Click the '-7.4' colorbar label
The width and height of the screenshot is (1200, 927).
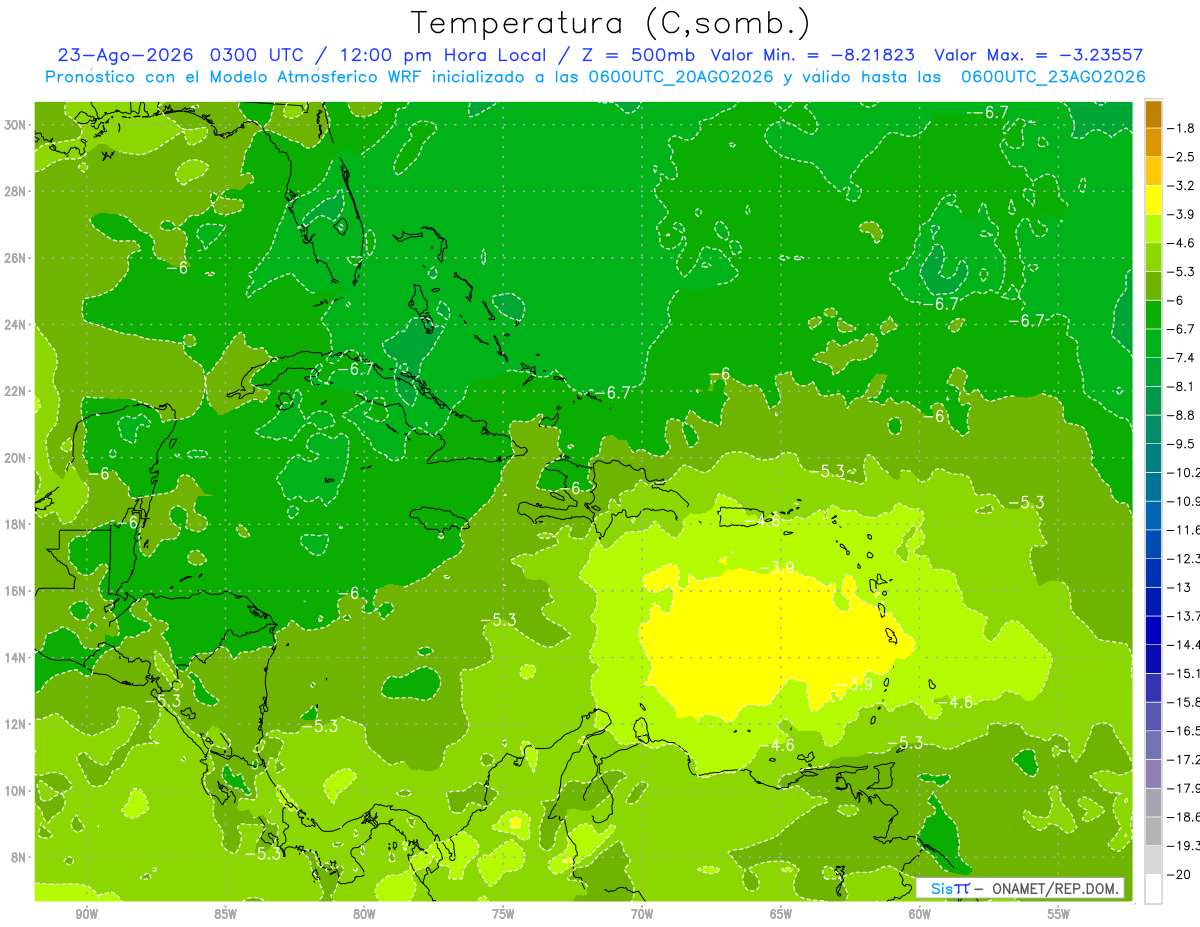click(1181, 358)
